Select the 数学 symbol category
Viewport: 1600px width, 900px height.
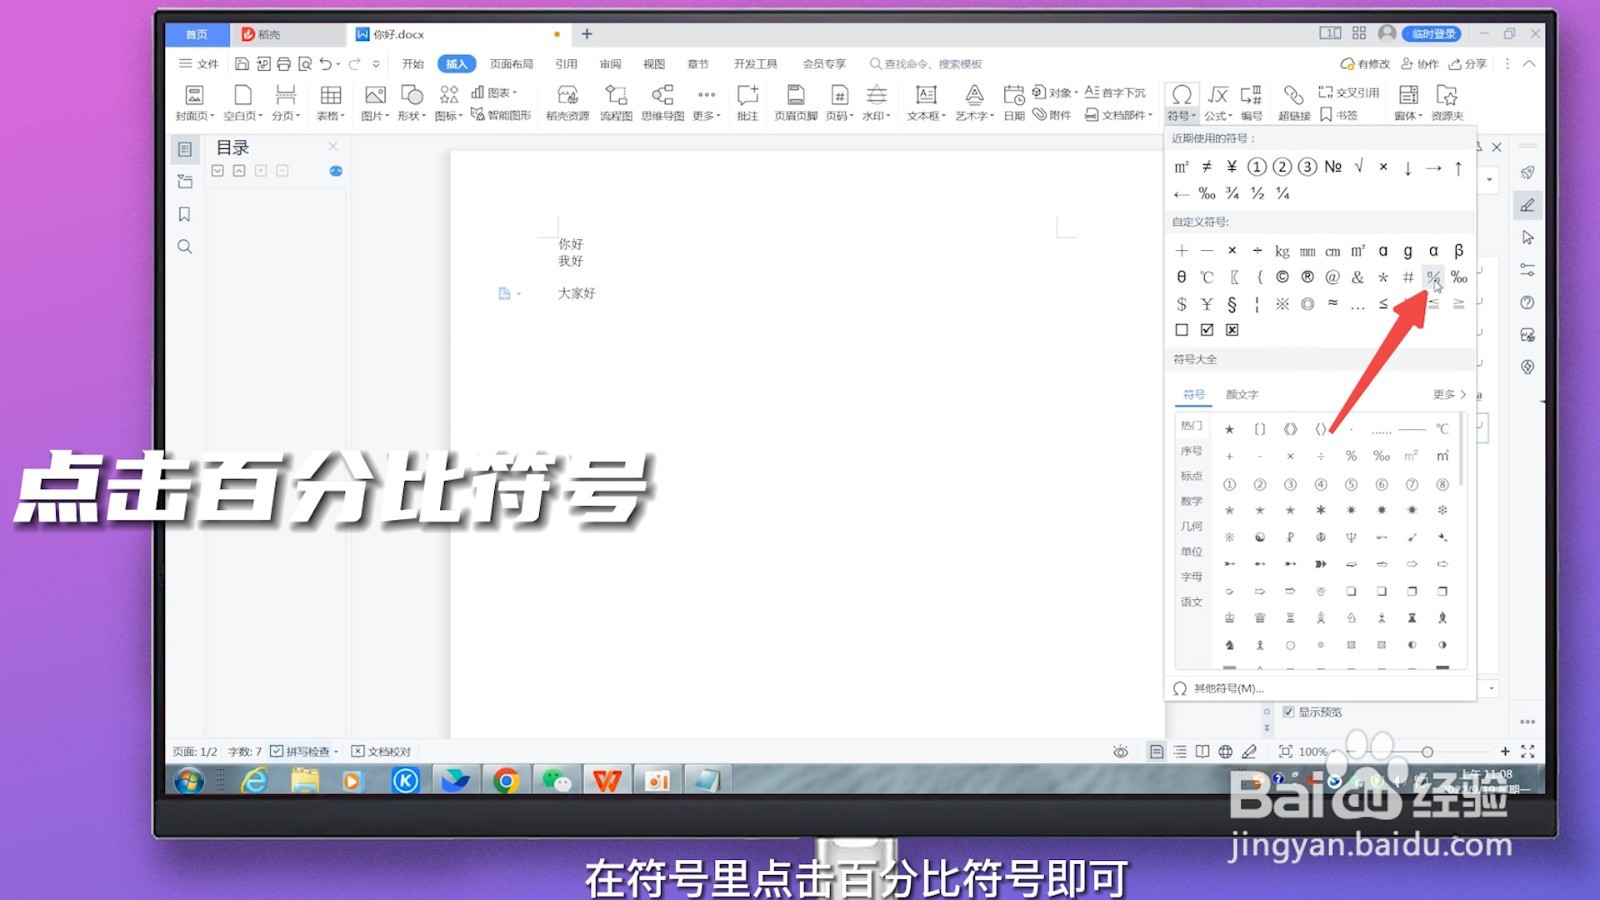(1191, 501)
